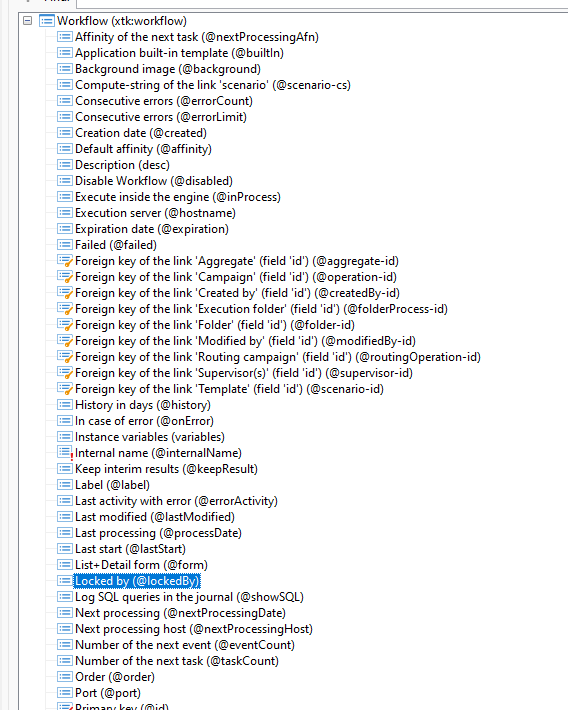The width and height of the screenshot is (568, 710).
Task: Select Affinity of the next task field
Action: pos(197,37)
